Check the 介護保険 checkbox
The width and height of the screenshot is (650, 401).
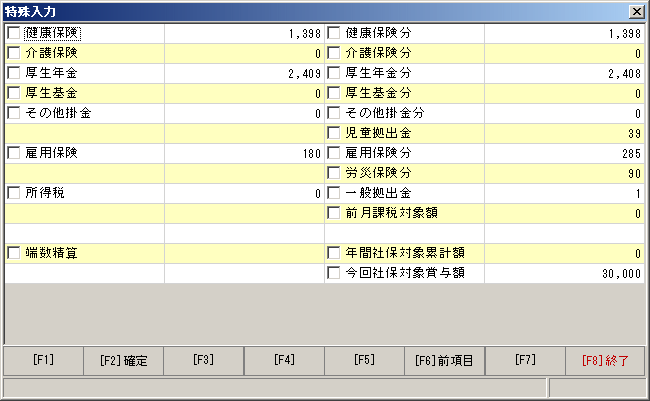click(x=14, y=53)
